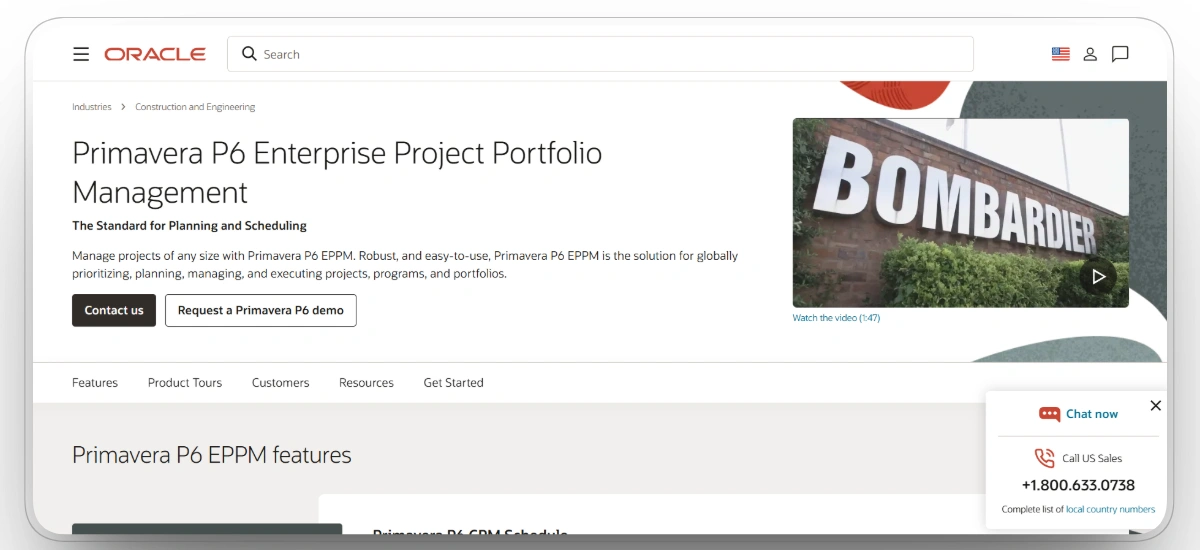Click The Standard for Planning and Scheduling text
The height and width of the screenshot is (550, 1200).
coord(189,226)
